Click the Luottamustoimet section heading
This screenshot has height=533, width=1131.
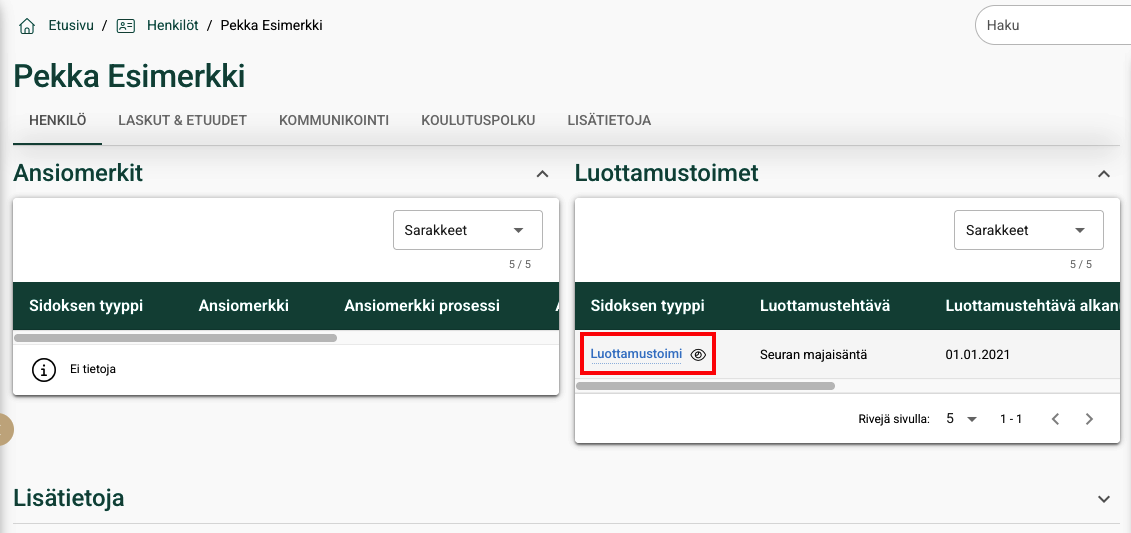click(x=666, y=173)
